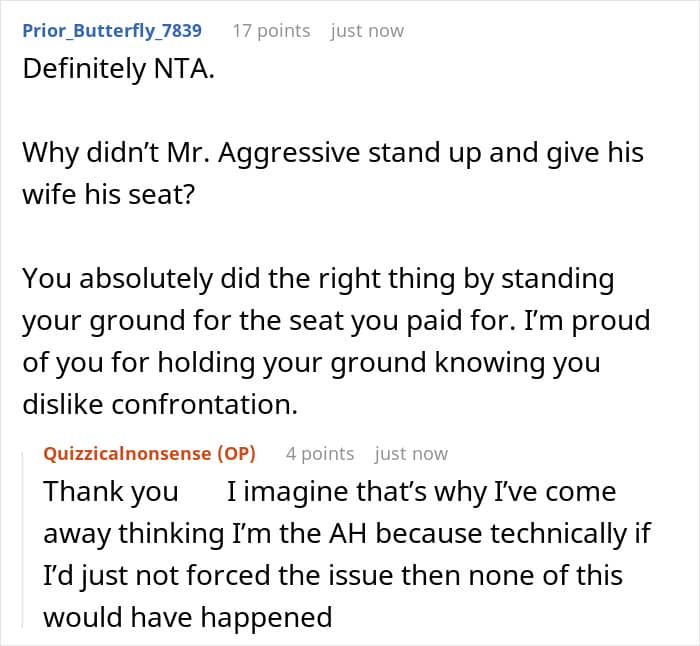Click the line starting You absolutely did
The height and width of the screenshot is (646, 700).
click(318, 279)
